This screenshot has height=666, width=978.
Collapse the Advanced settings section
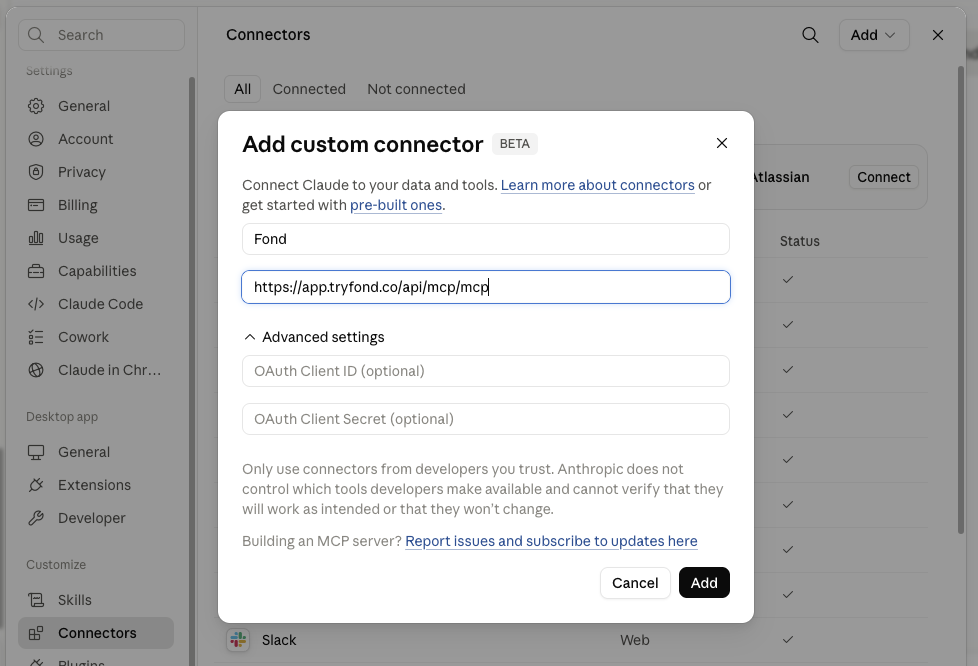tap(314, 337)
